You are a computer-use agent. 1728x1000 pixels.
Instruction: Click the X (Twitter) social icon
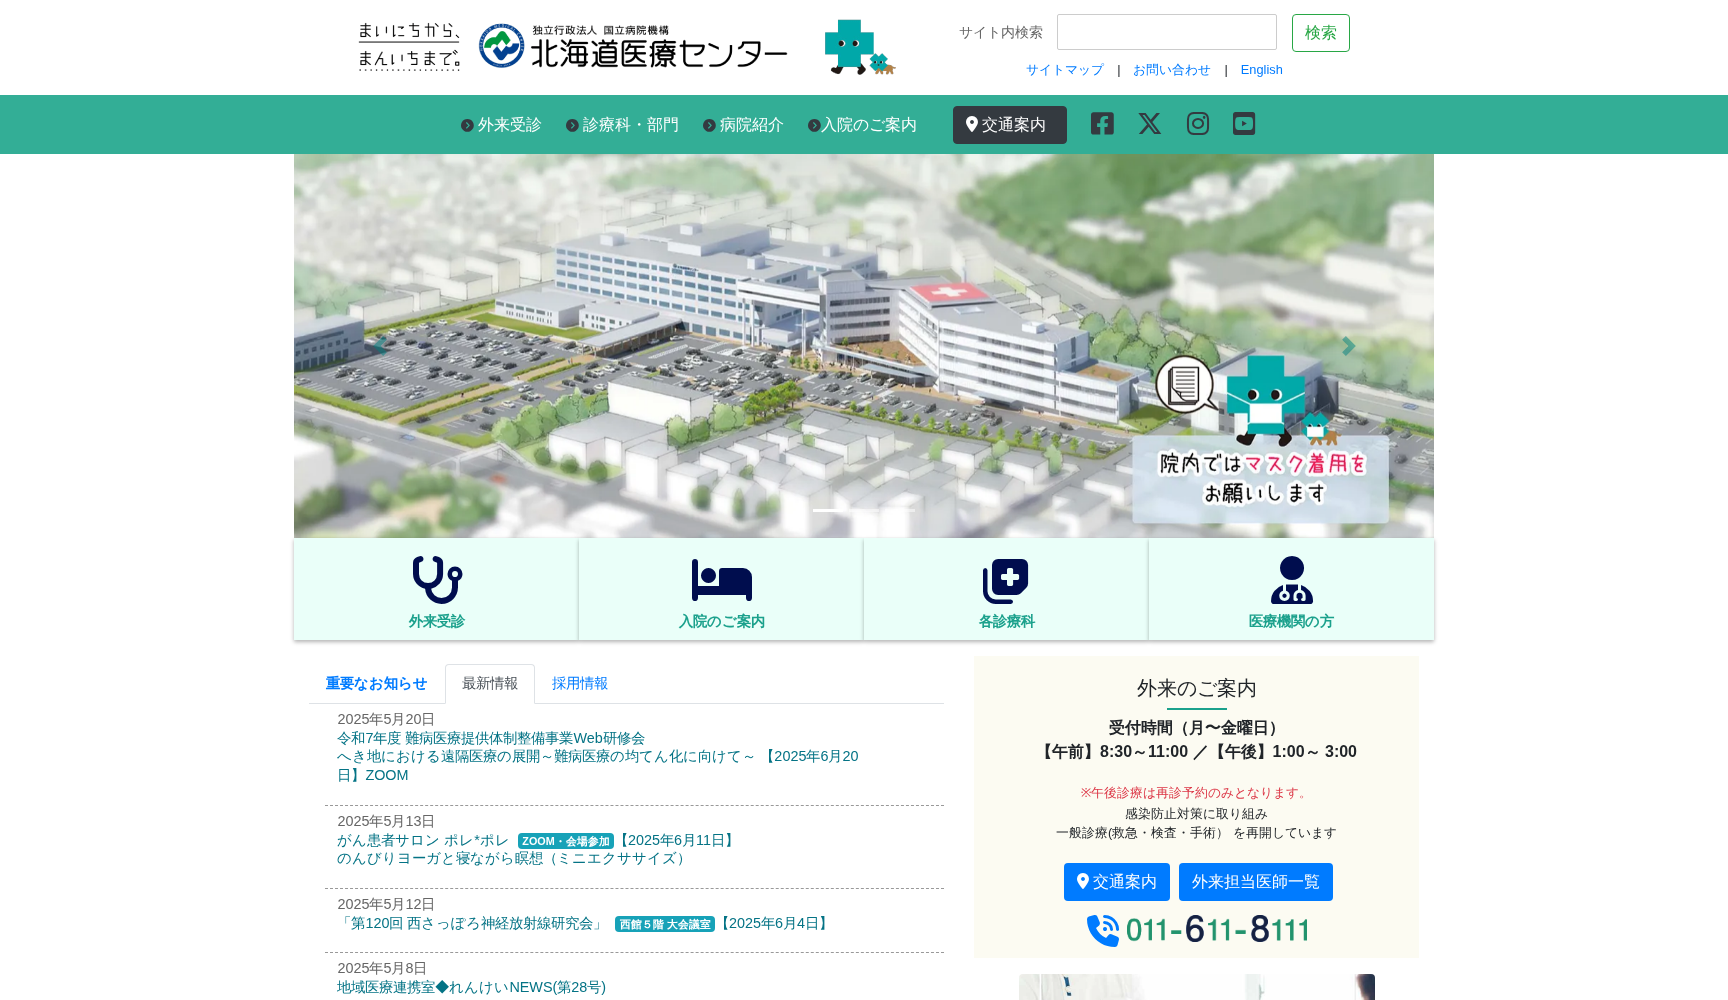click(1149, 124)
